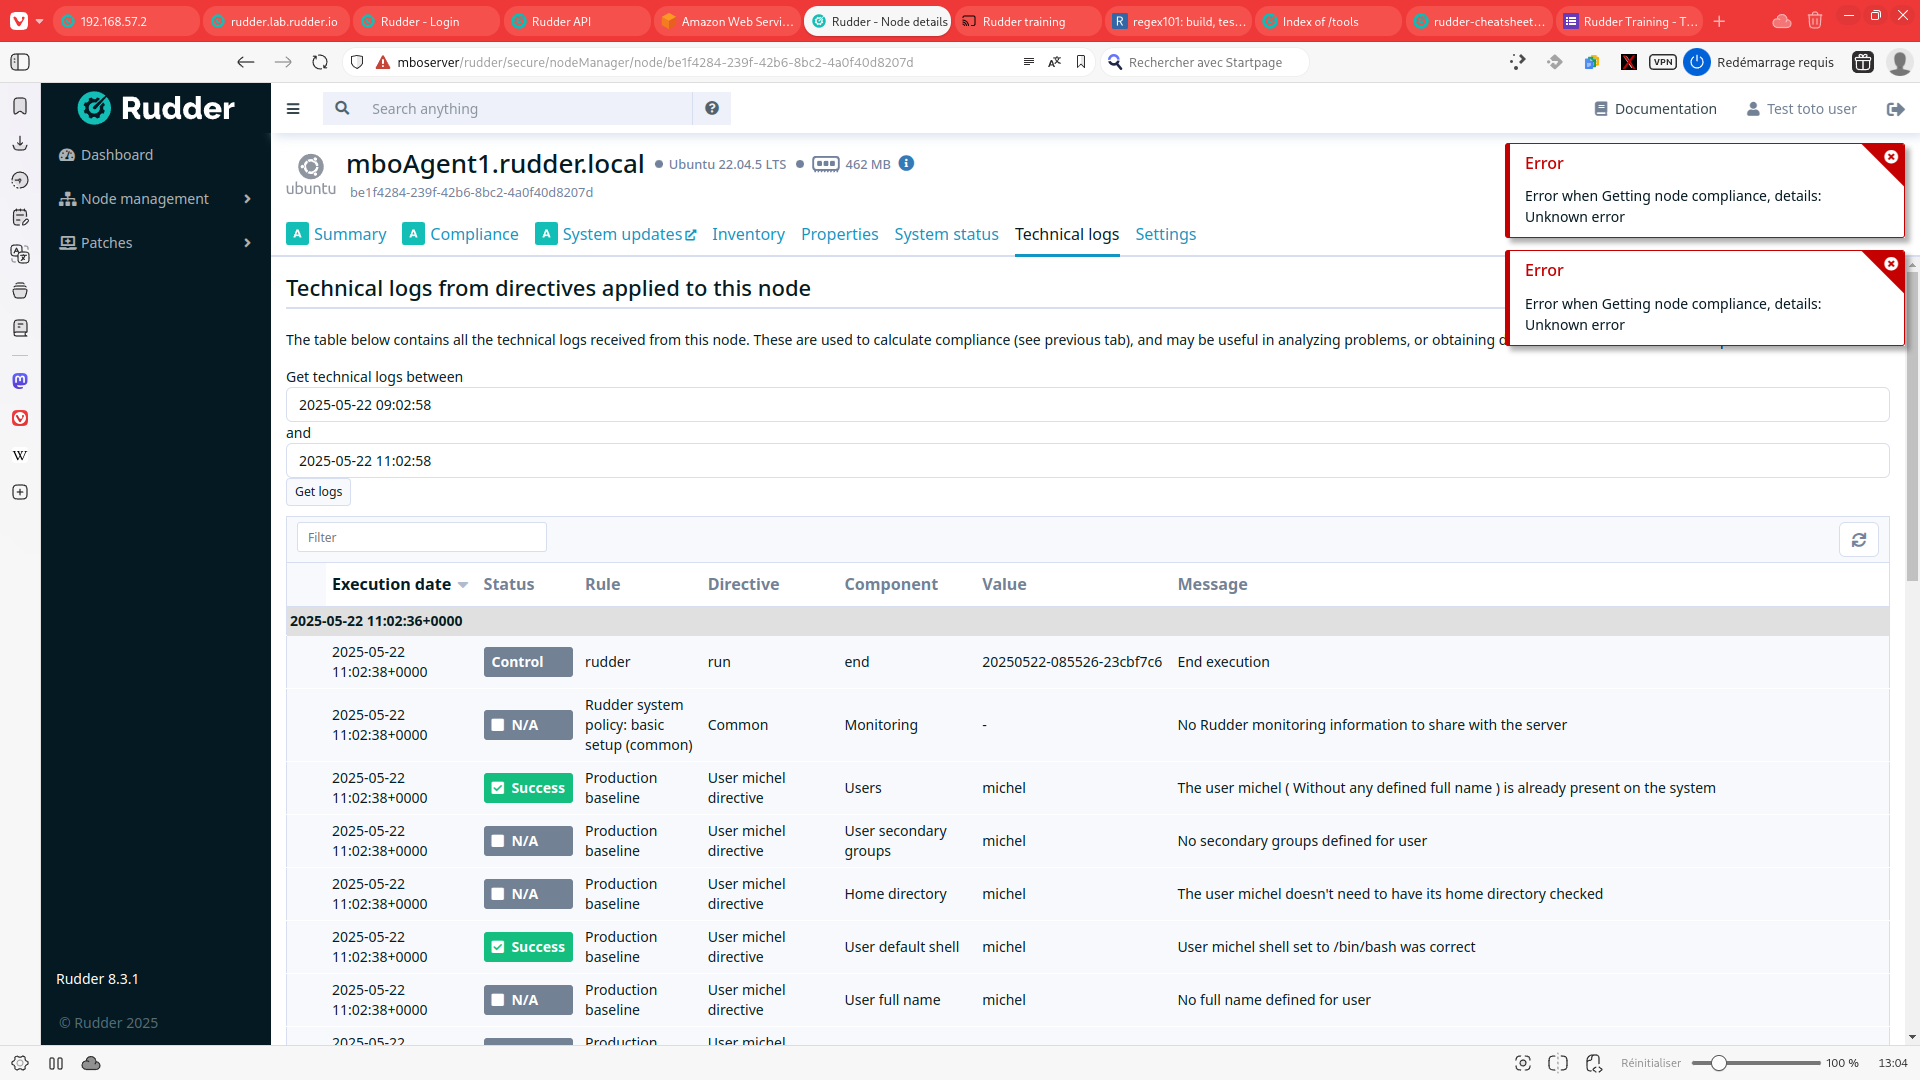Toggle the Vivaldi panel sidebar button

[x=20, y=62]
